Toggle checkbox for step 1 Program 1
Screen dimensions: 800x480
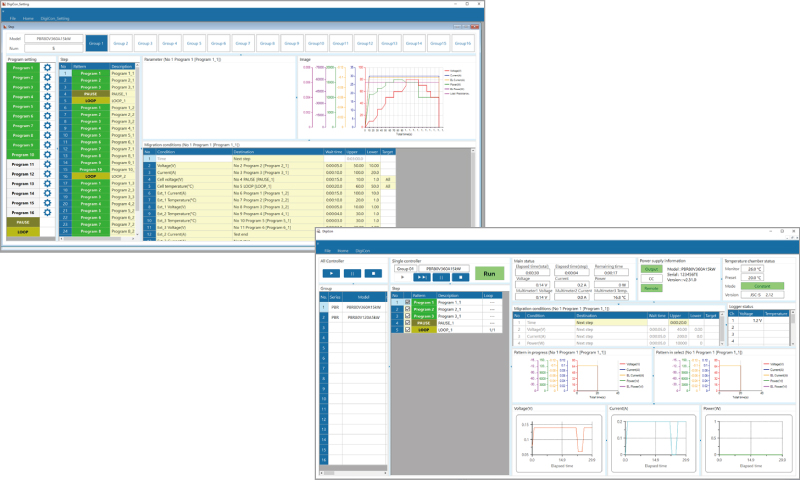tap(406, 302)
